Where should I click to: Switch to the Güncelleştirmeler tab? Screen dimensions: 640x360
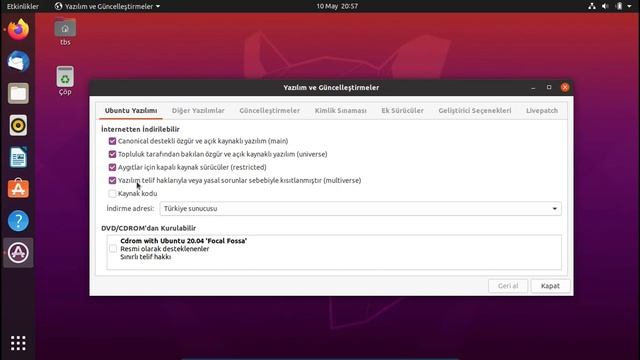coord(269,111)
